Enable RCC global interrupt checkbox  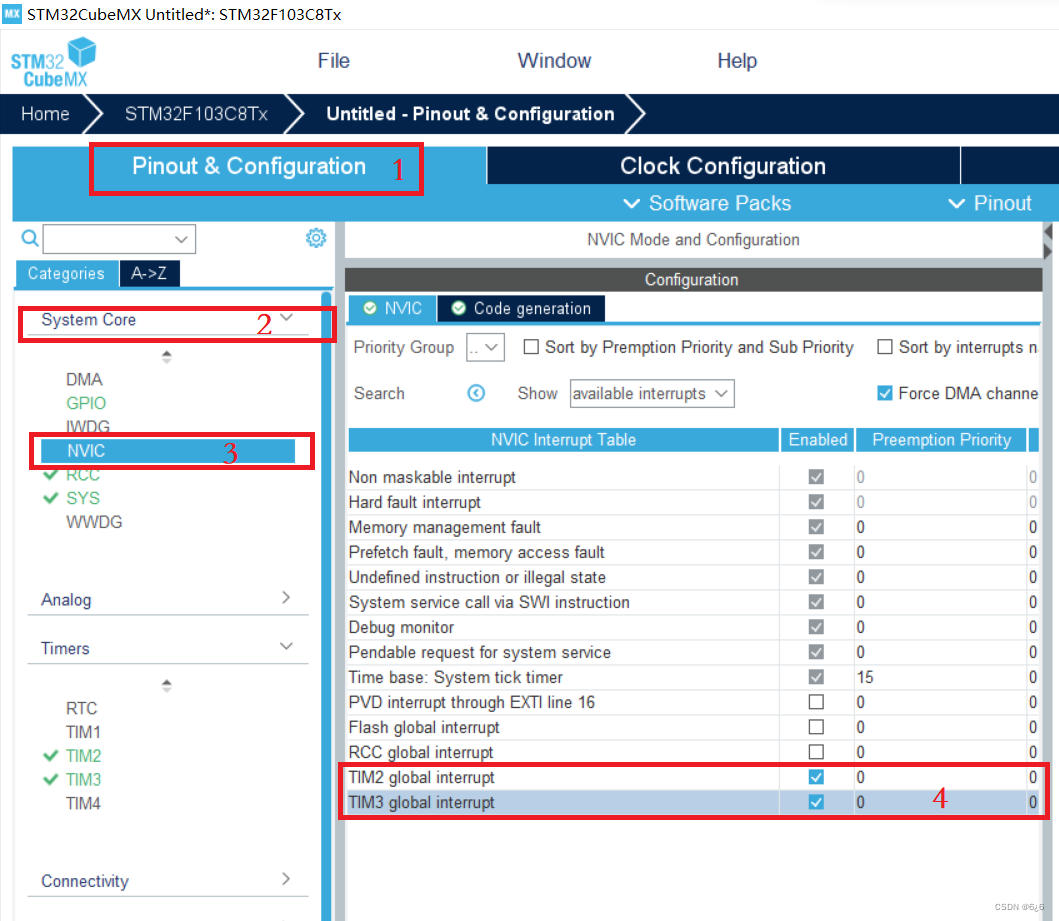click(x=816, y=752)
